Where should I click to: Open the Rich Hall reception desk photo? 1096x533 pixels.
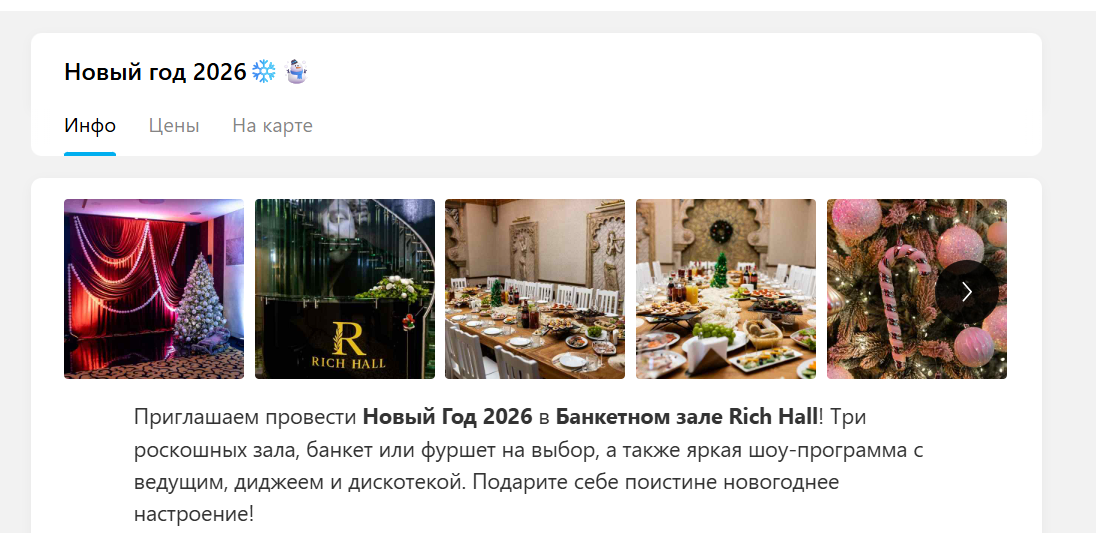(x=345, y=289)
